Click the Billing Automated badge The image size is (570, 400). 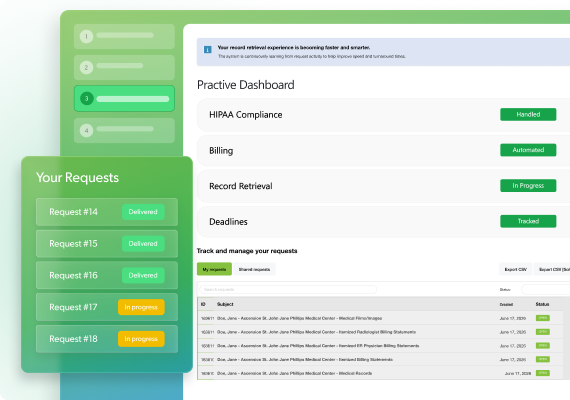tap(528, 150)
